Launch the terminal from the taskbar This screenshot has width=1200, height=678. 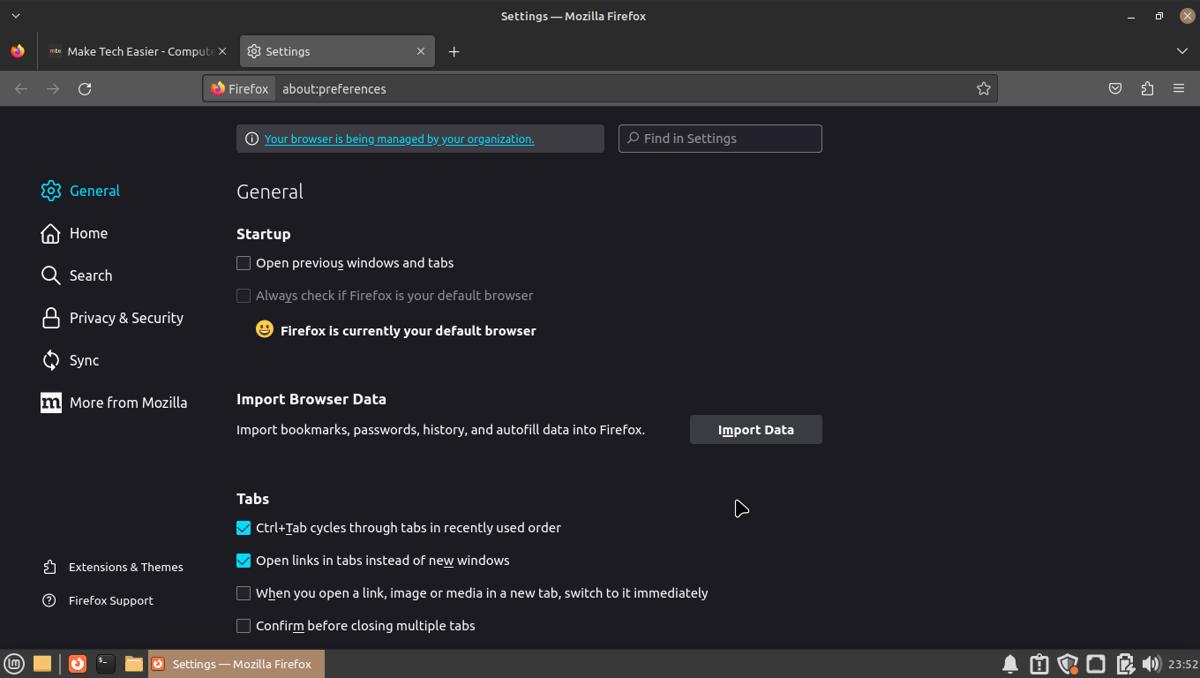tap(105, 663)
